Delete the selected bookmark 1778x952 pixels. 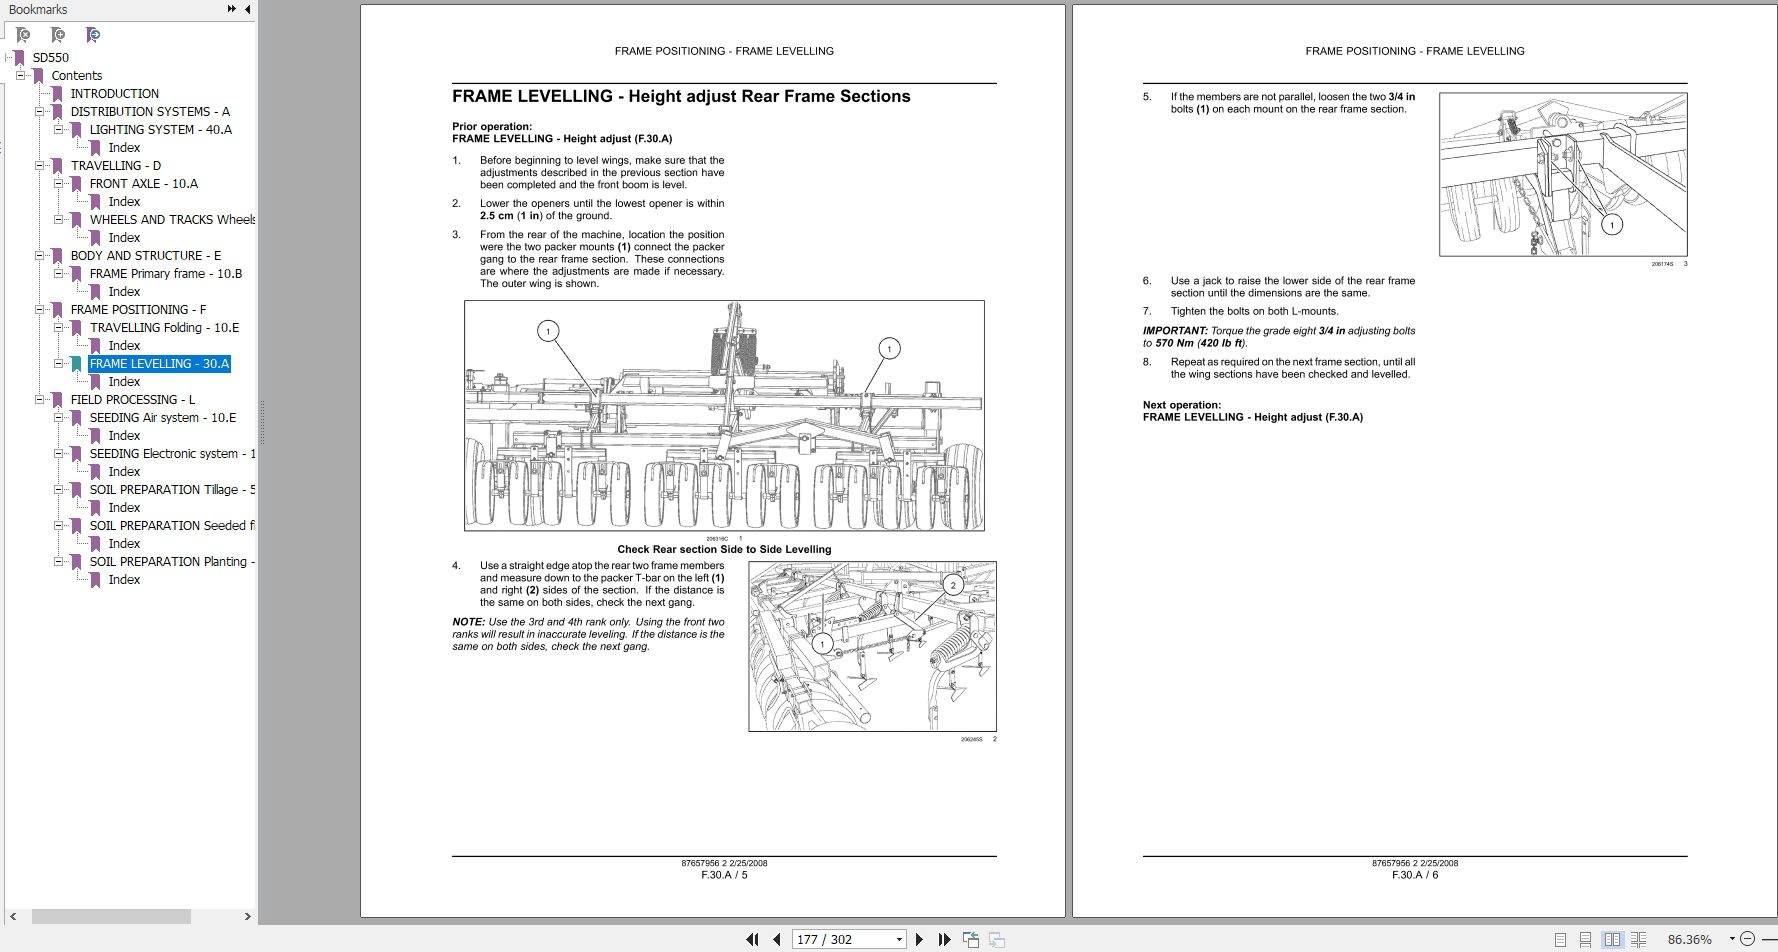coord(21,34)
